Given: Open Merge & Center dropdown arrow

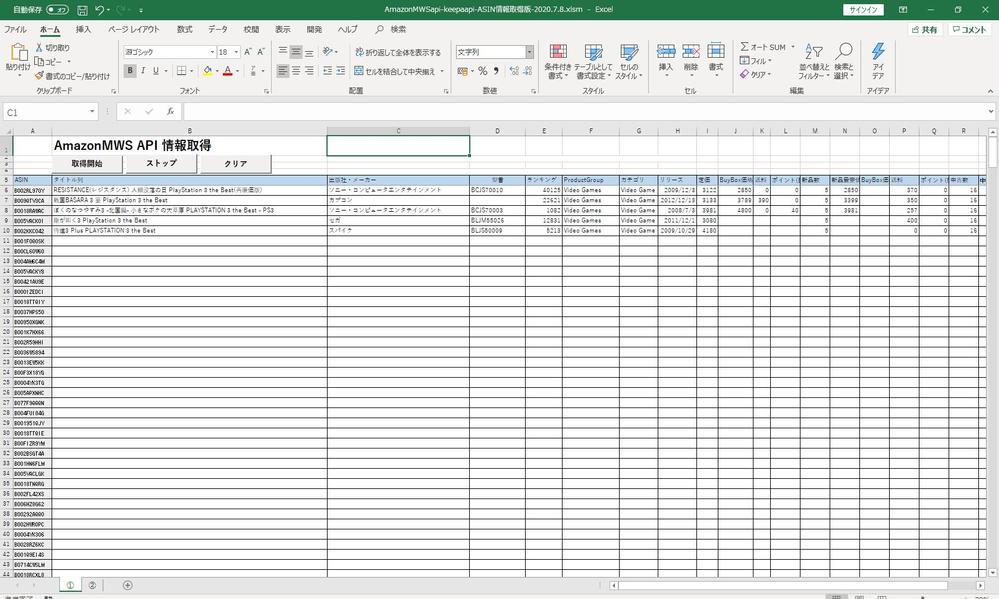Looking at the screenshot, I should click(442, 71).
